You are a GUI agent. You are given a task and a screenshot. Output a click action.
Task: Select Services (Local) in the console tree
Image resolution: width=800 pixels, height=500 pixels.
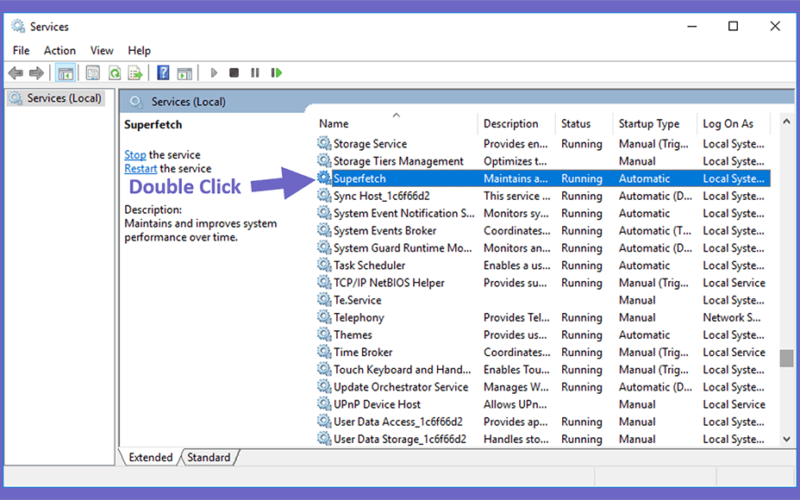click(64, 98)
